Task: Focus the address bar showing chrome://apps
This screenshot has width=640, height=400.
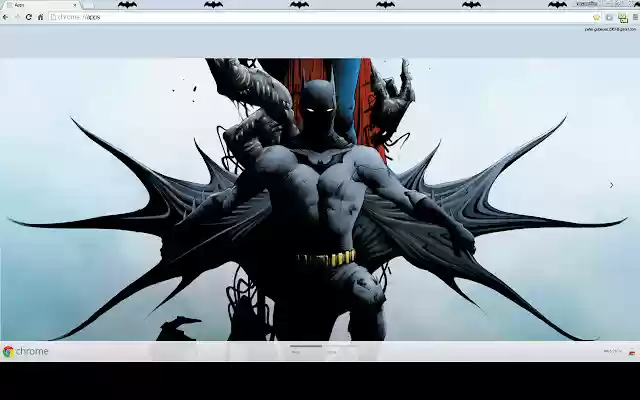Action: [324, 17]
